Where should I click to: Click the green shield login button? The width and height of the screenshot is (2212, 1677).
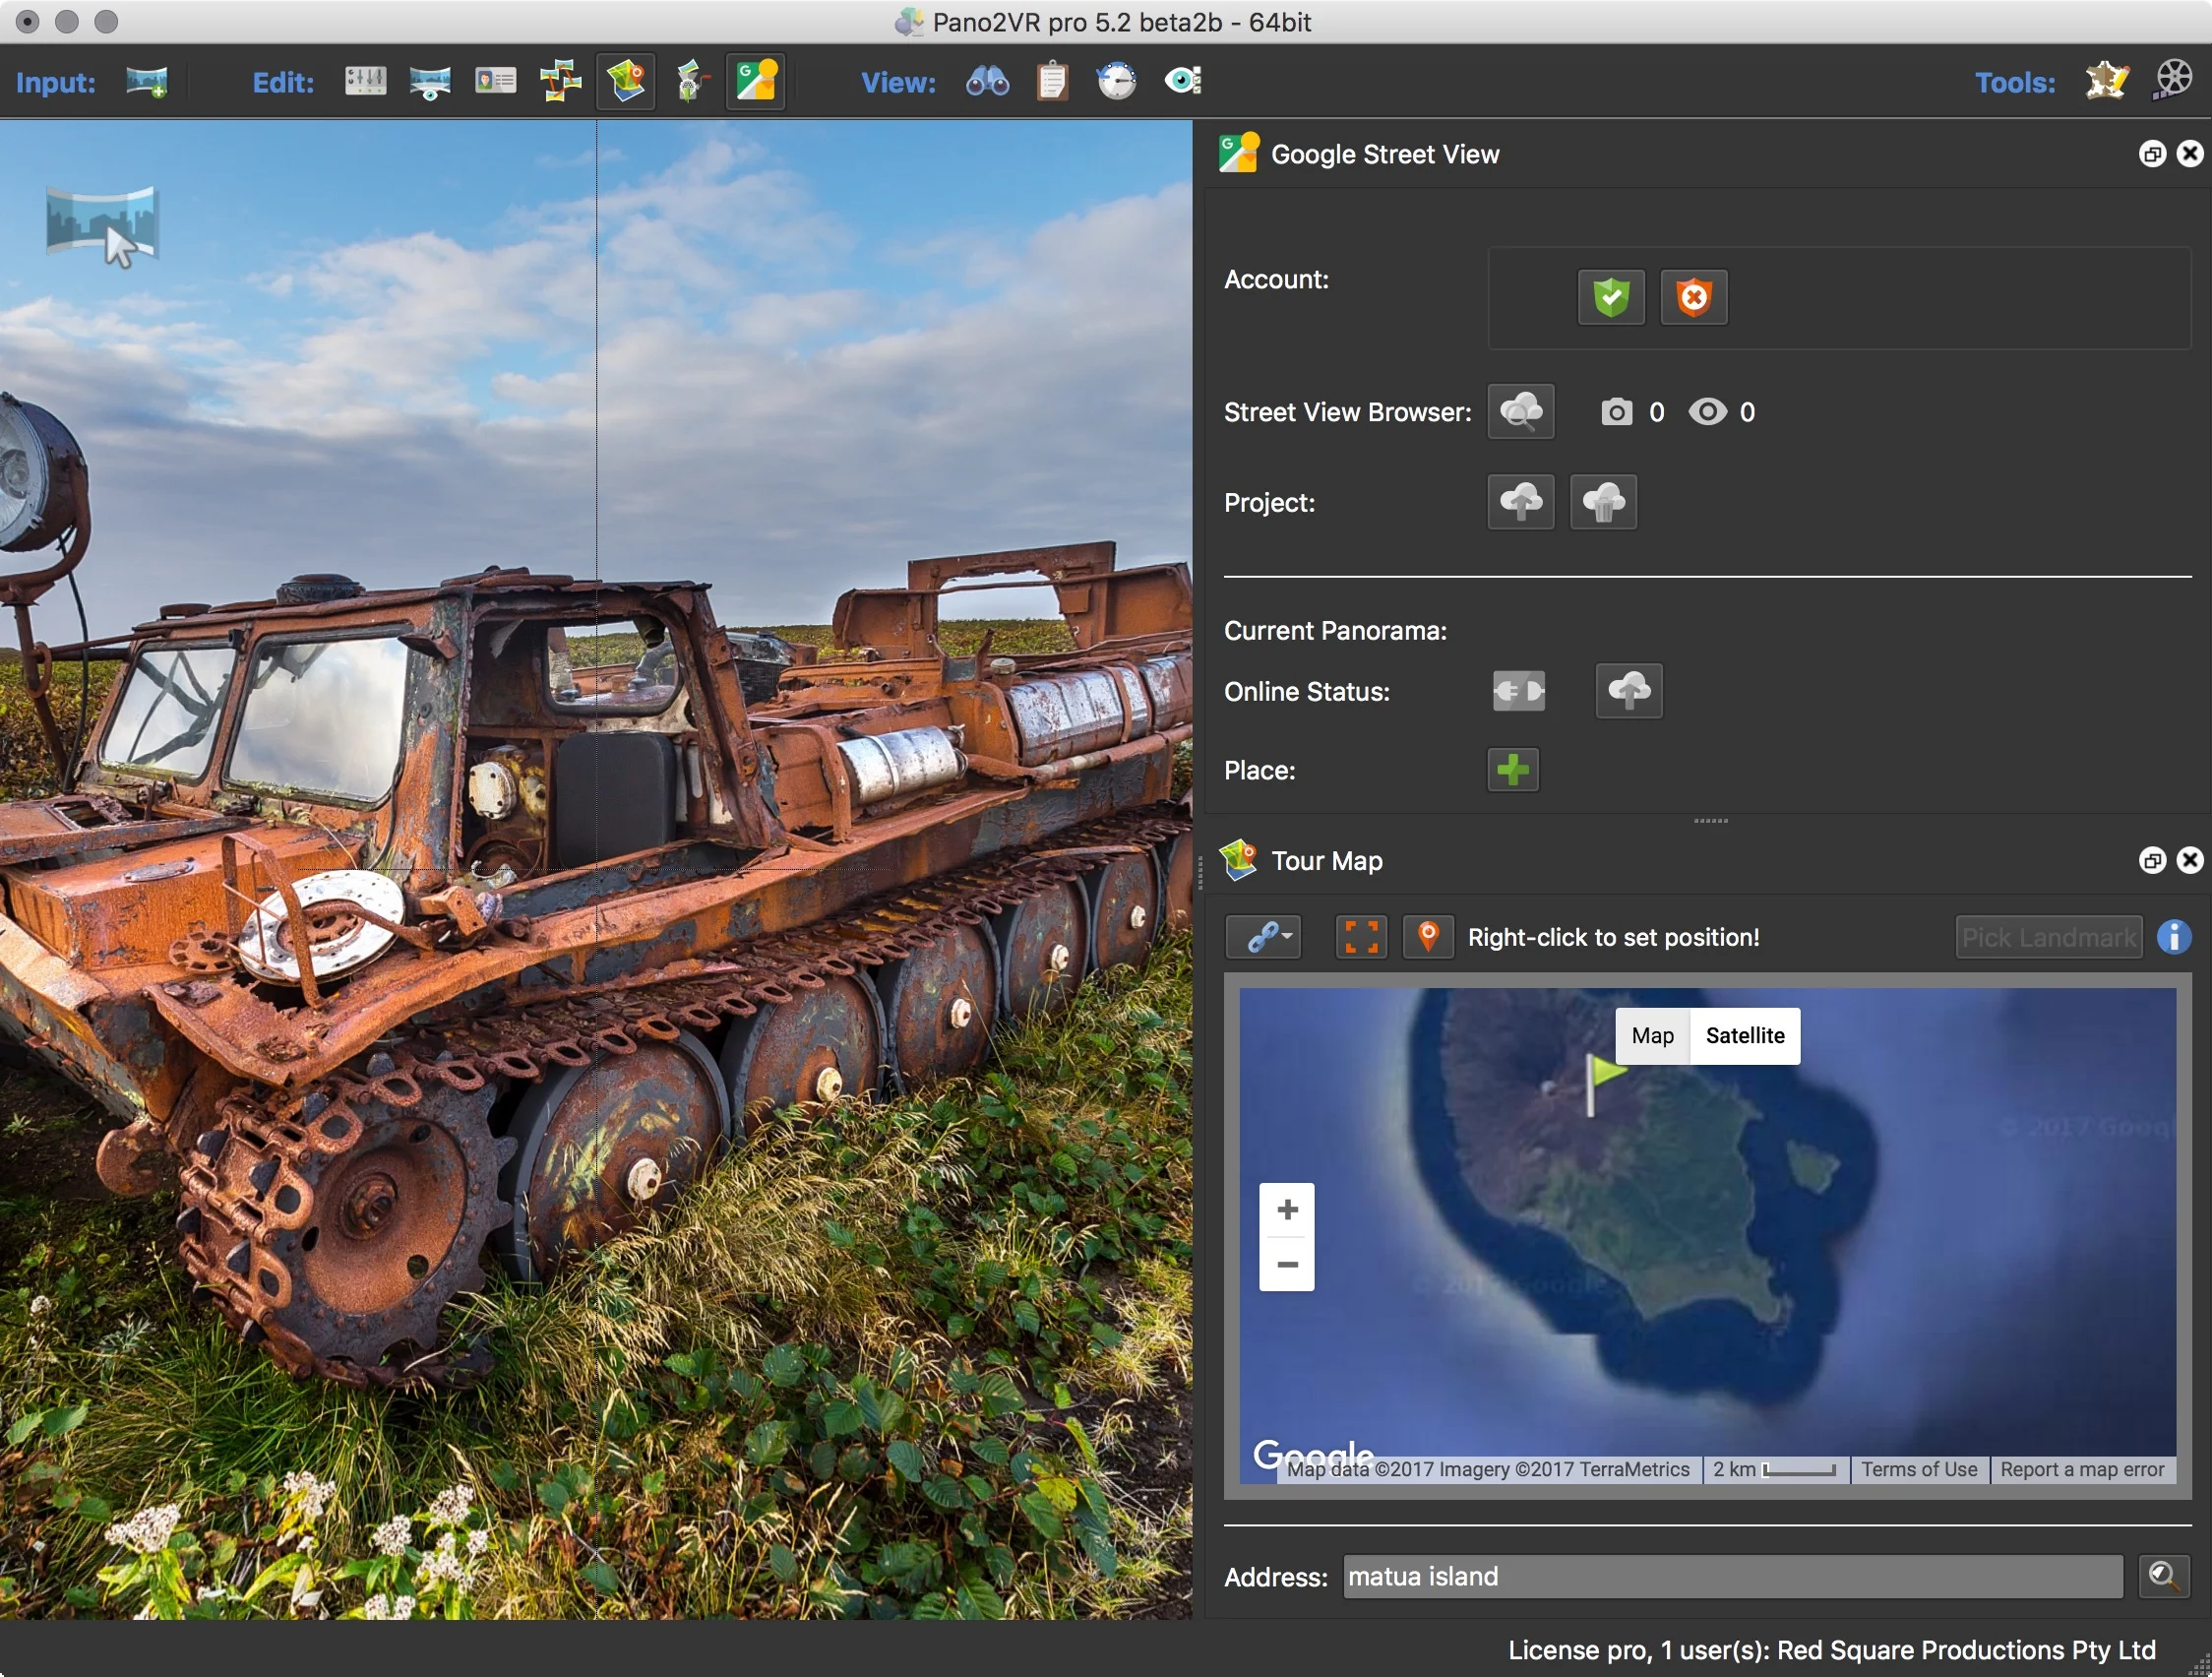tap(1610, 297)
